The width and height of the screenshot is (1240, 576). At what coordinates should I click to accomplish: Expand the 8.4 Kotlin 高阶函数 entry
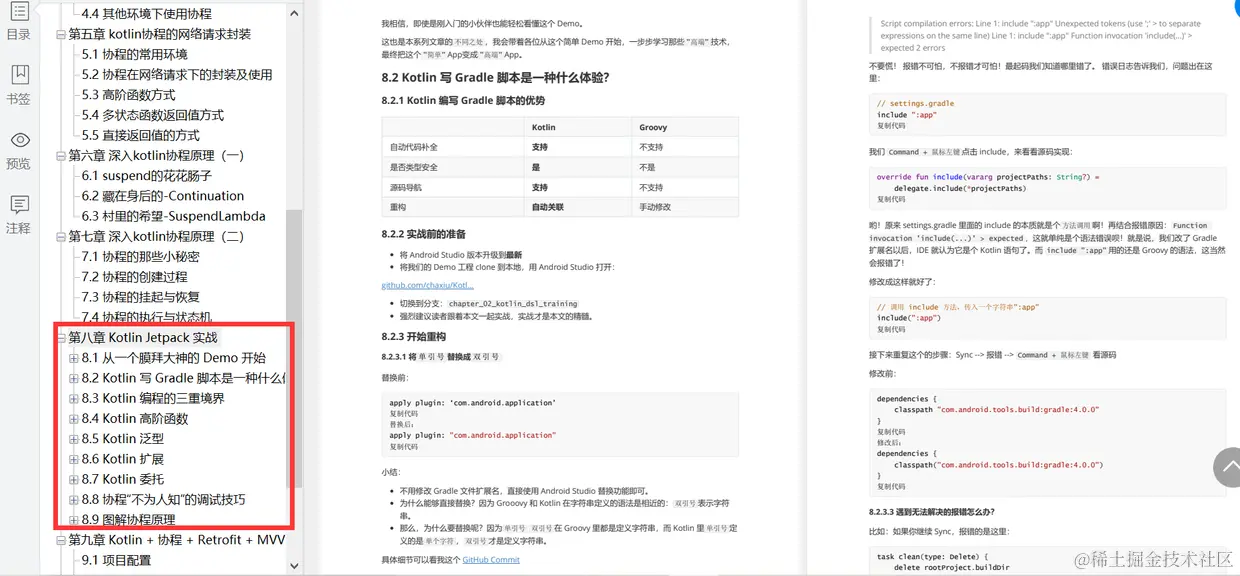74,418
